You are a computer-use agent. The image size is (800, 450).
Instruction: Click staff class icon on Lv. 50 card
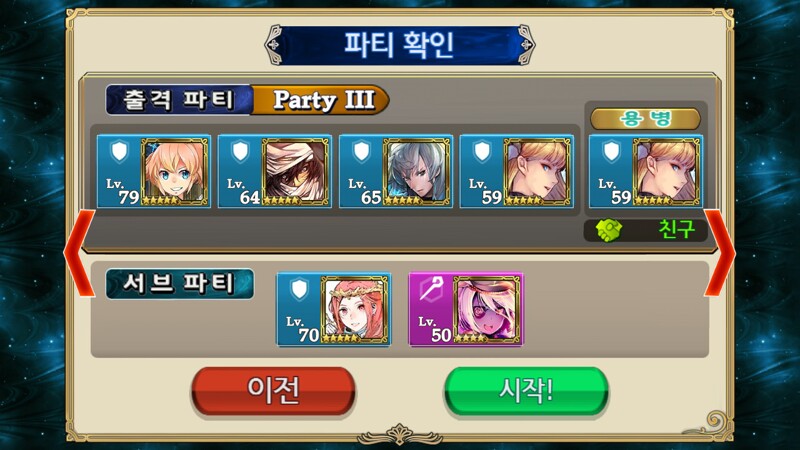point(431,289)
